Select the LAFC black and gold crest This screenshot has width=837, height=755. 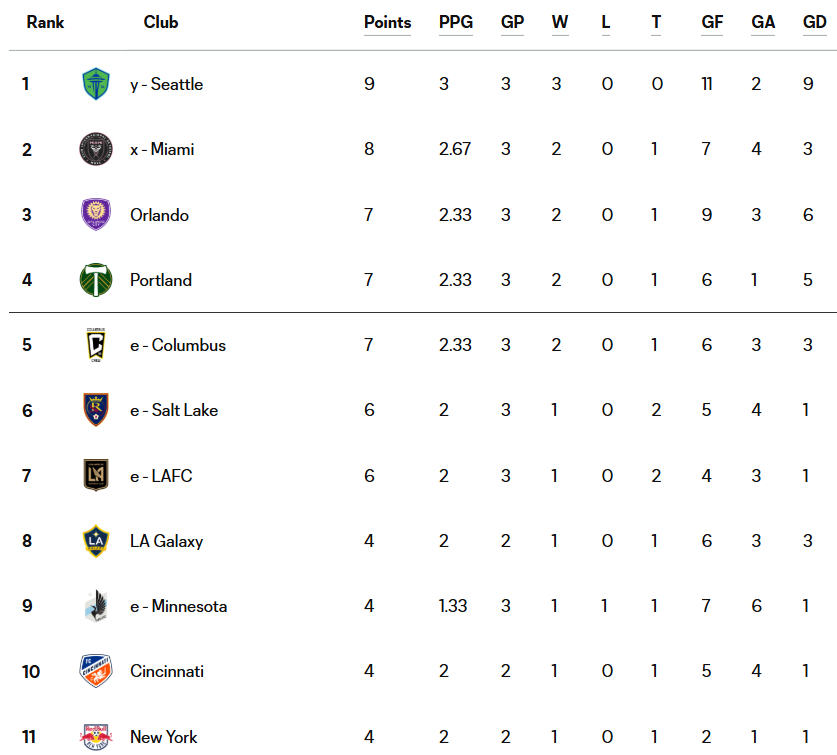96,475
